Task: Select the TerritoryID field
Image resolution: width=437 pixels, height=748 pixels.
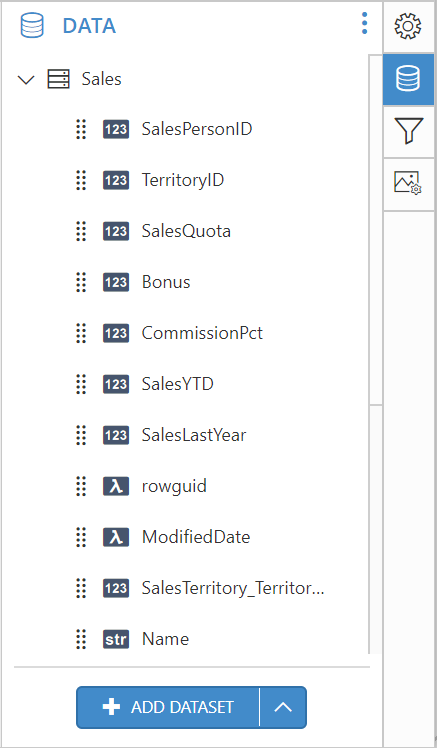Action: (x=183, y=180)
